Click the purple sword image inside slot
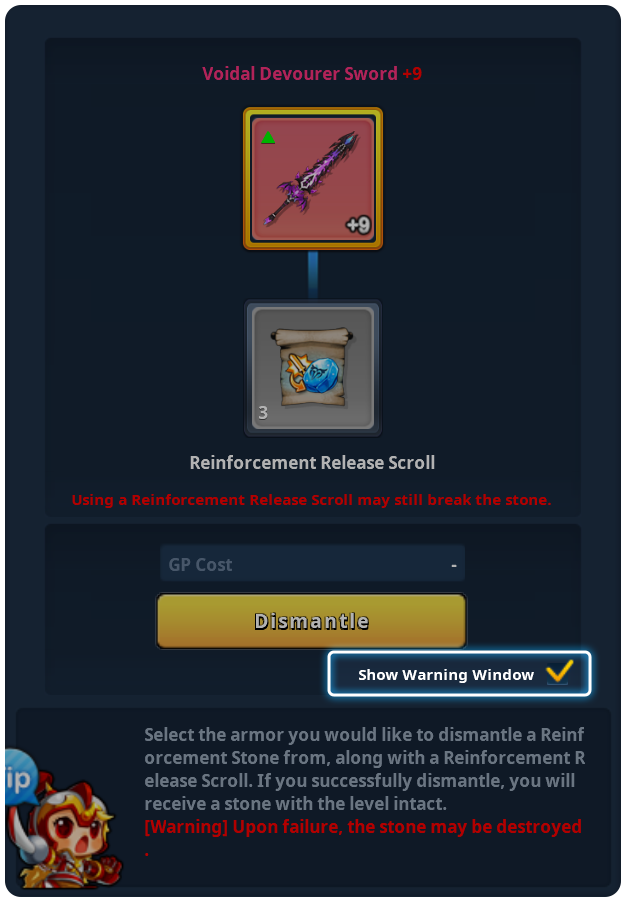 coord(311,178)
